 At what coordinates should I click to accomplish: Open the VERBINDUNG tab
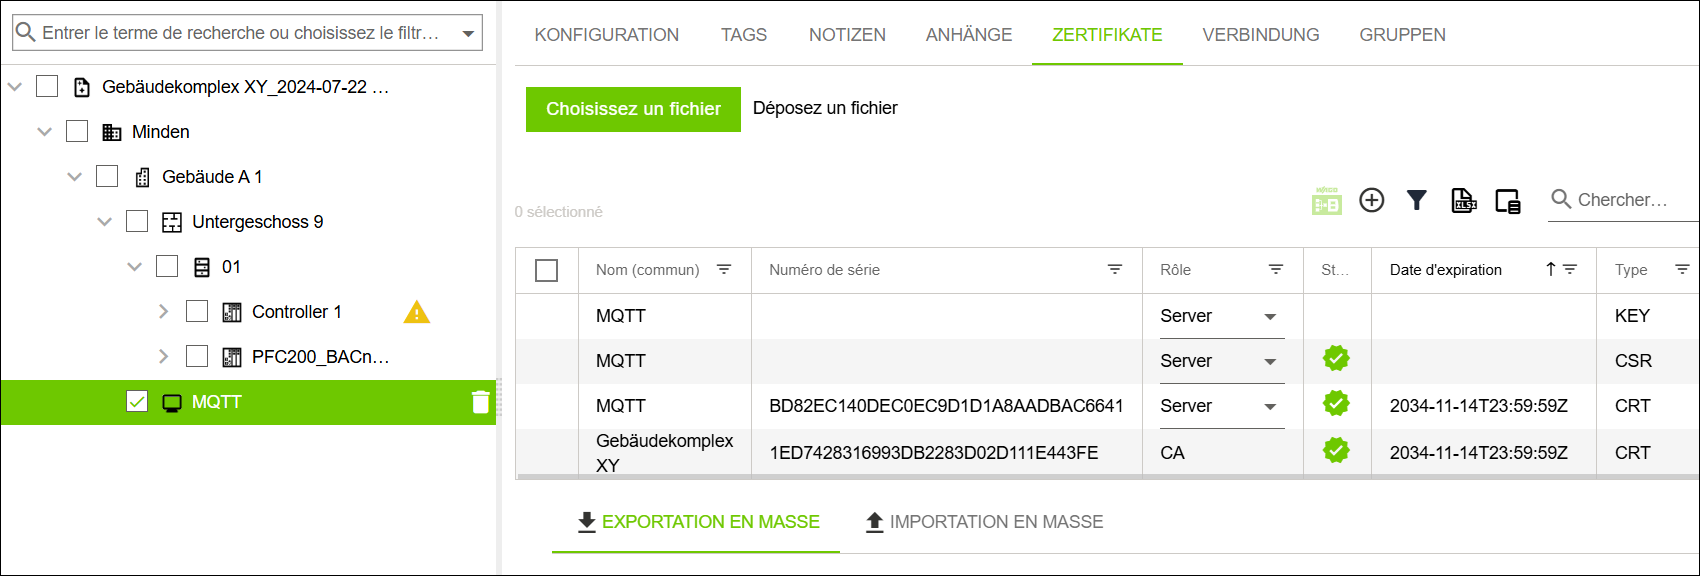point(1260,35)
